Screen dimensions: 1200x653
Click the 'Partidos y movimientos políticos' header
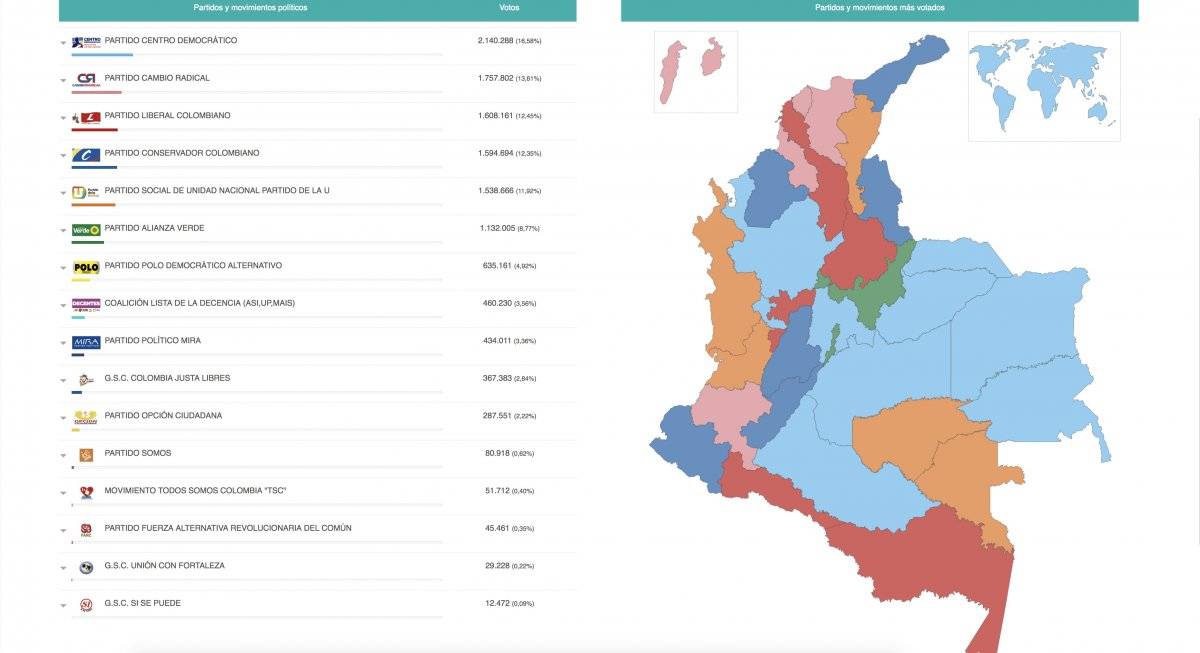[x=250, y=7]
